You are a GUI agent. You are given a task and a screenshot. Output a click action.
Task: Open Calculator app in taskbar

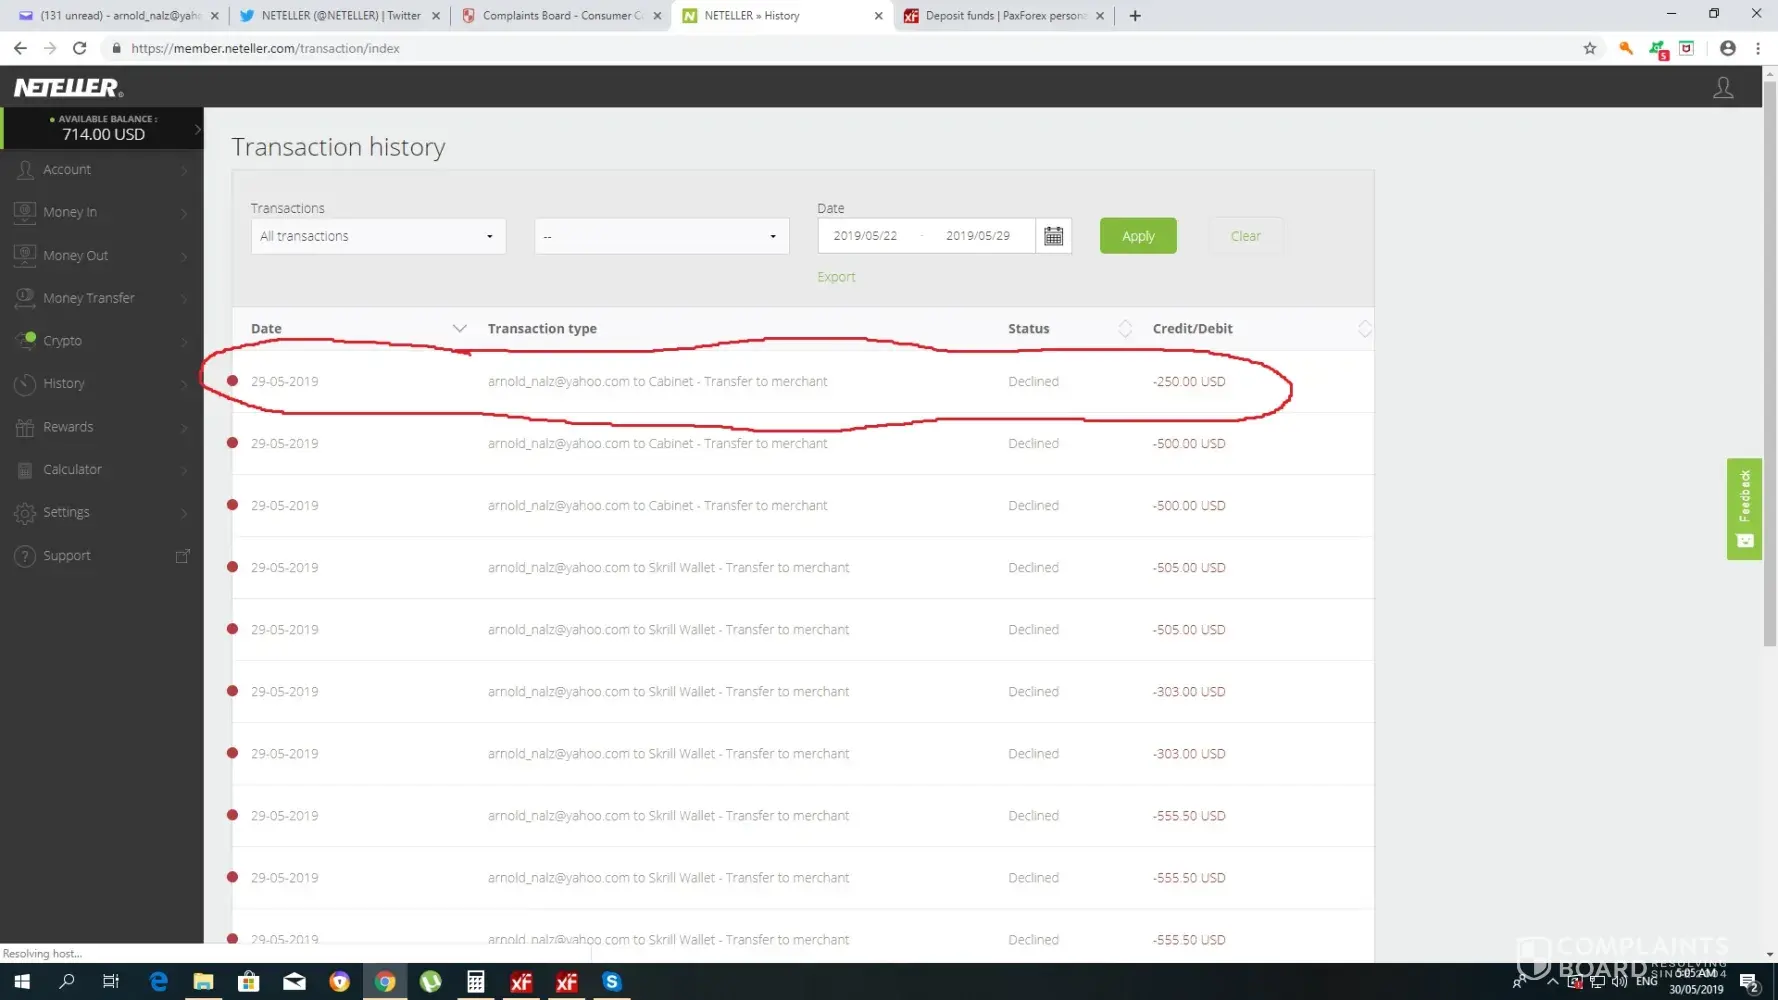coord(476,982)
